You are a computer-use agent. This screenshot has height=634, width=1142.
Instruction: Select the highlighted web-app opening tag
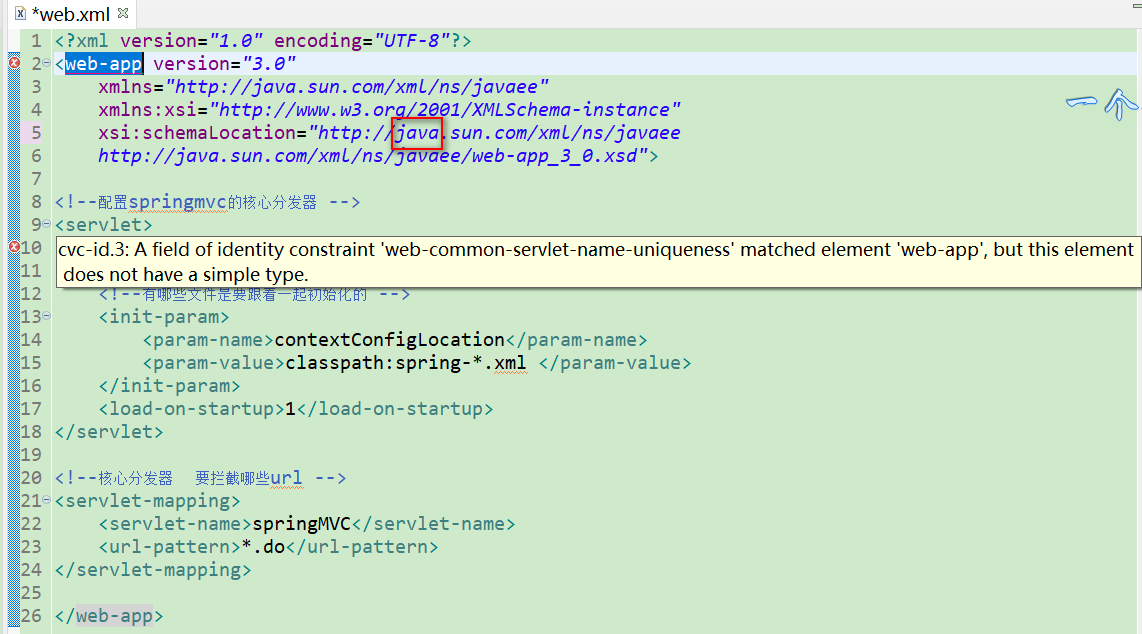[102, 63]
